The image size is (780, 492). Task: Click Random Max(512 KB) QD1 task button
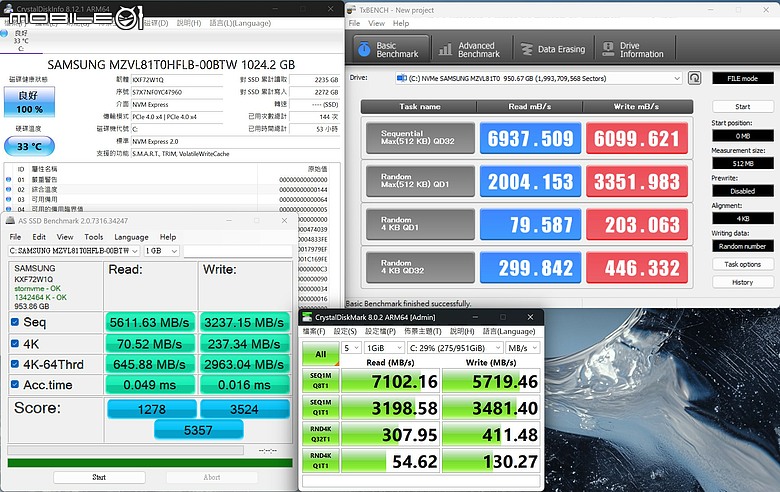coord(420,181)
